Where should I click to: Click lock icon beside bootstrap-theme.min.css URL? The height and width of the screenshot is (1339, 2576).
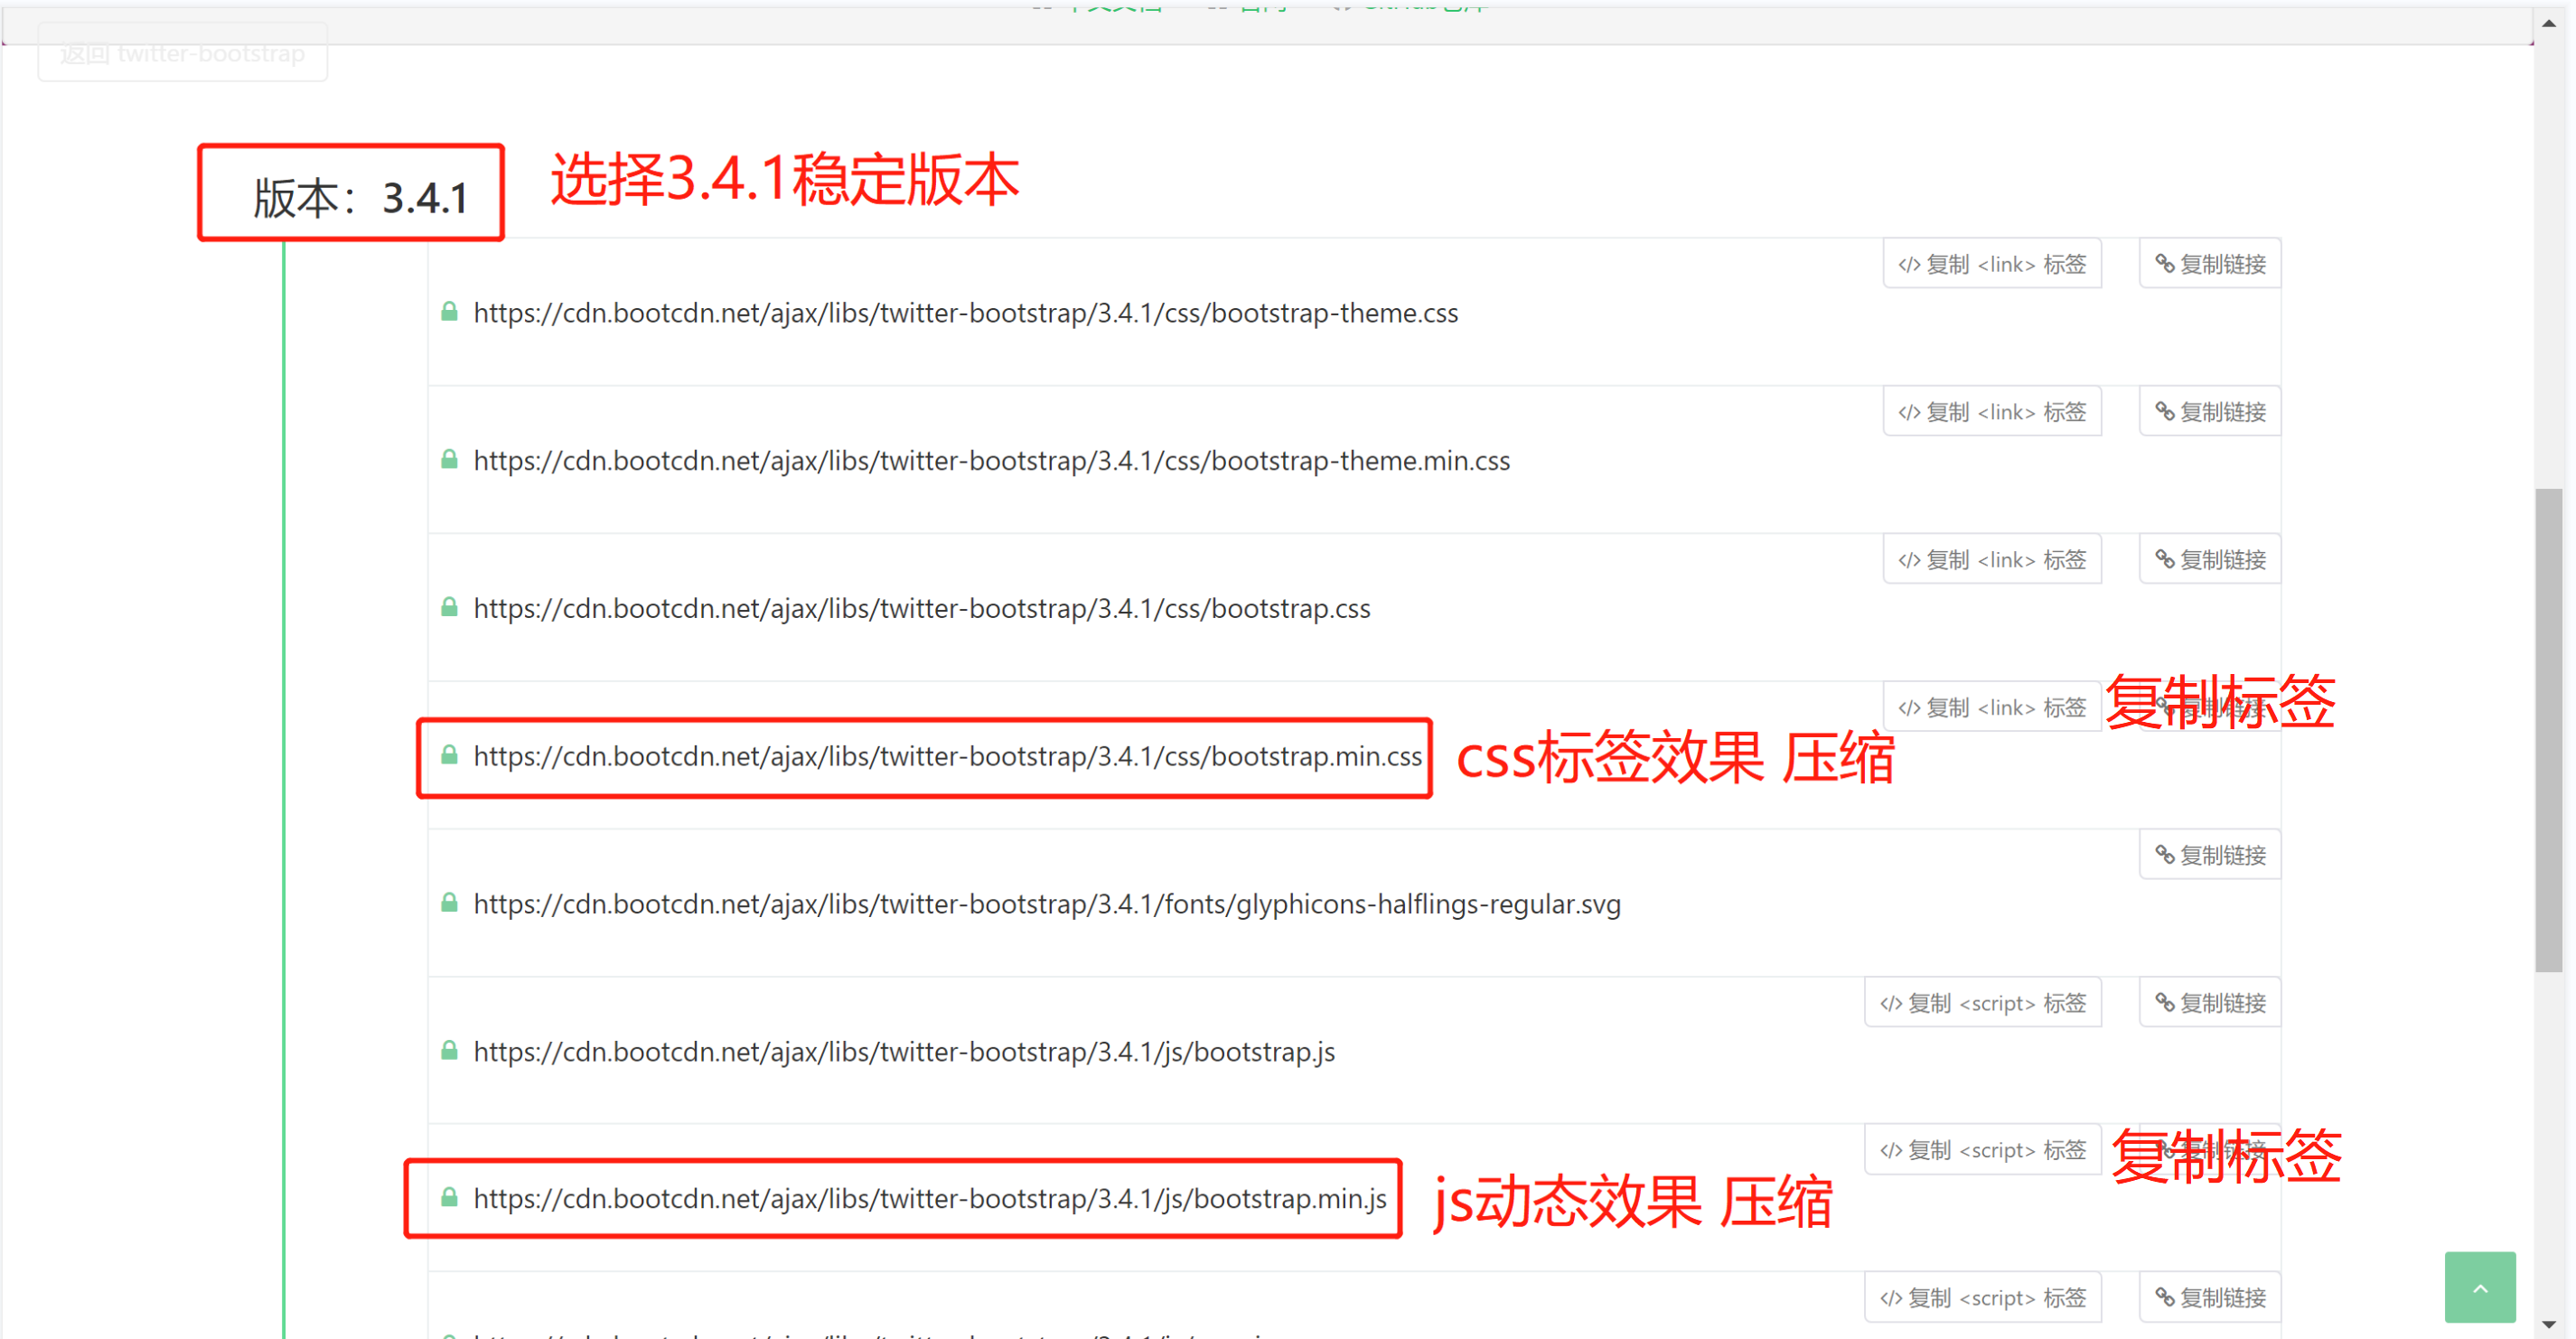point(450,460)
